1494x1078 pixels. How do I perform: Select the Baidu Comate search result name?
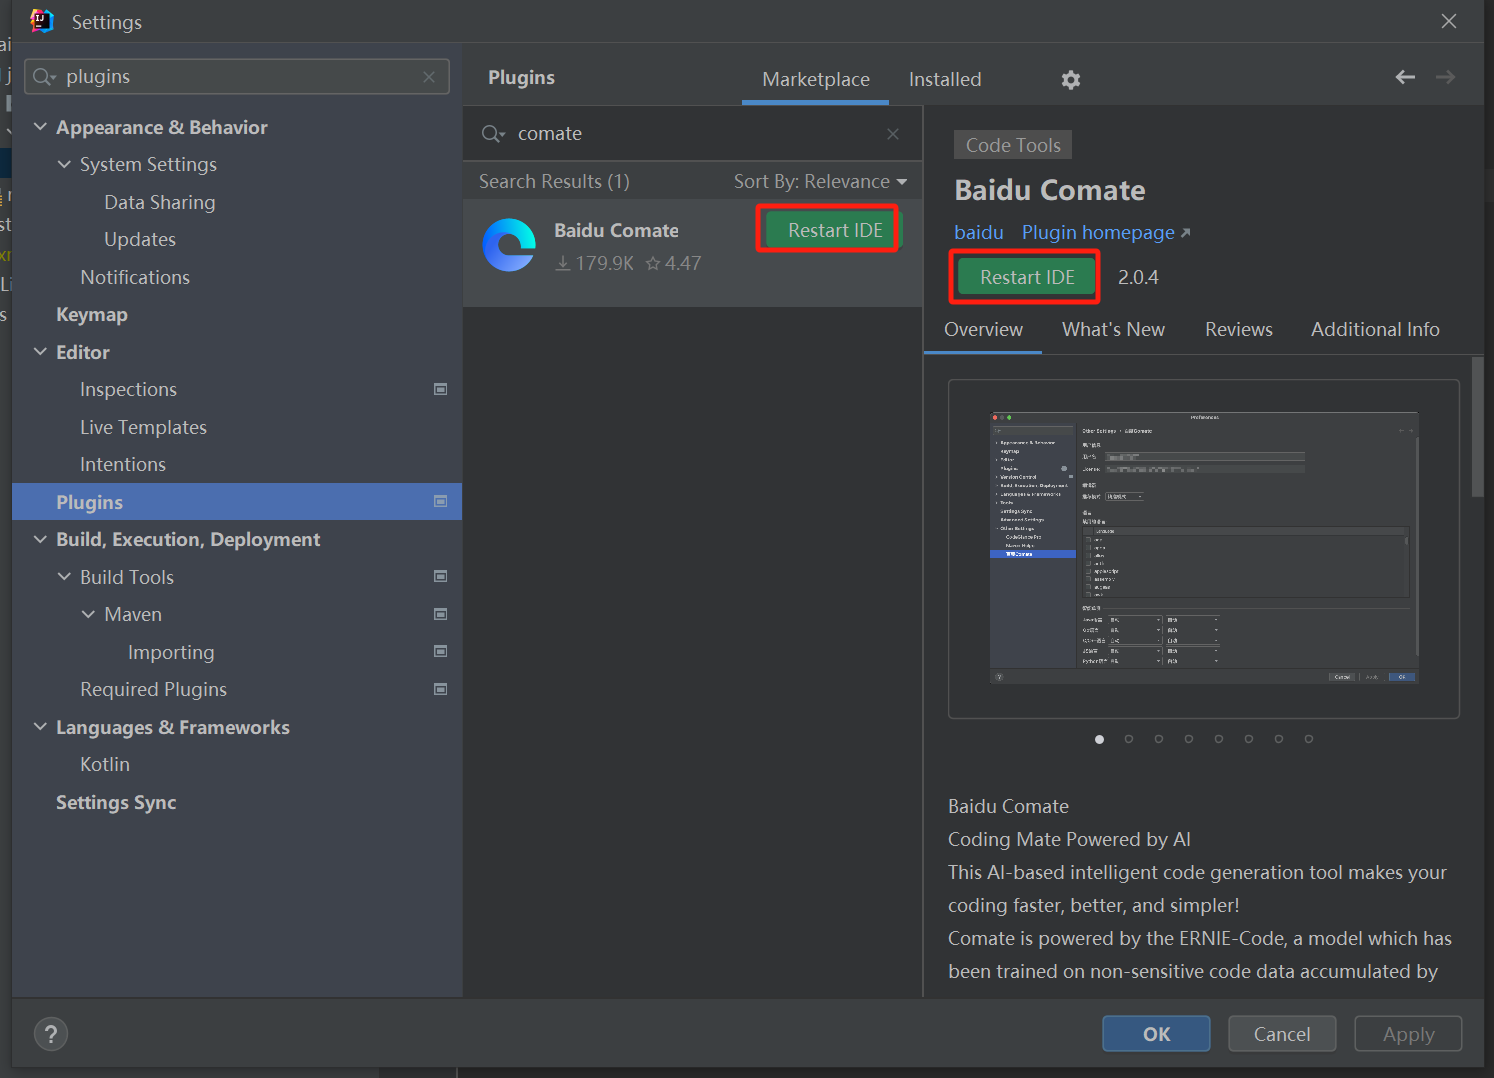[616, 230]
